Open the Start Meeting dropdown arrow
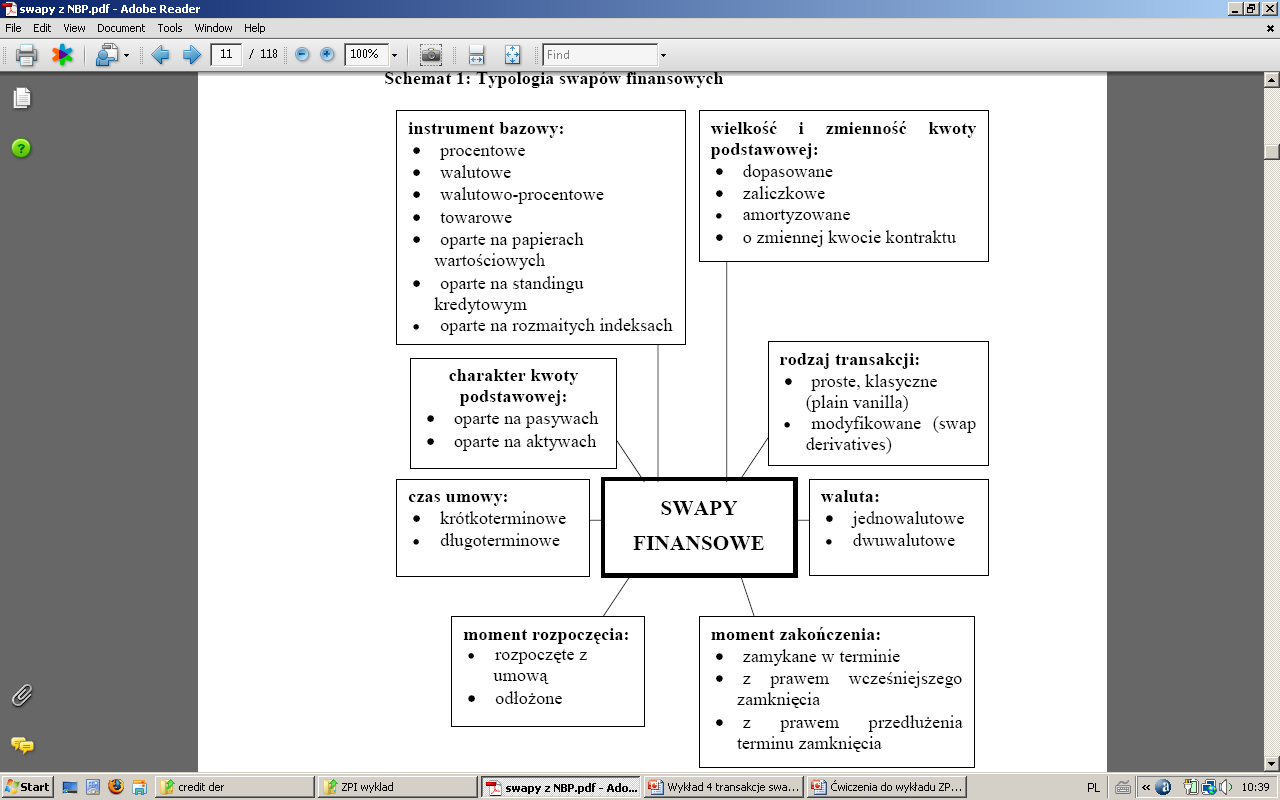The height and width of the screenshot is (800, 1280). click(x=126, y=56)
